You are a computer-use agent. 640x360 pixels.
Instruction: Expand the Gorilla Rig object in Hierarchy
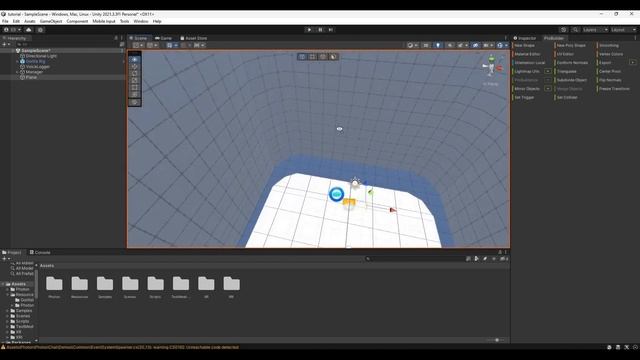click(18, 61)
